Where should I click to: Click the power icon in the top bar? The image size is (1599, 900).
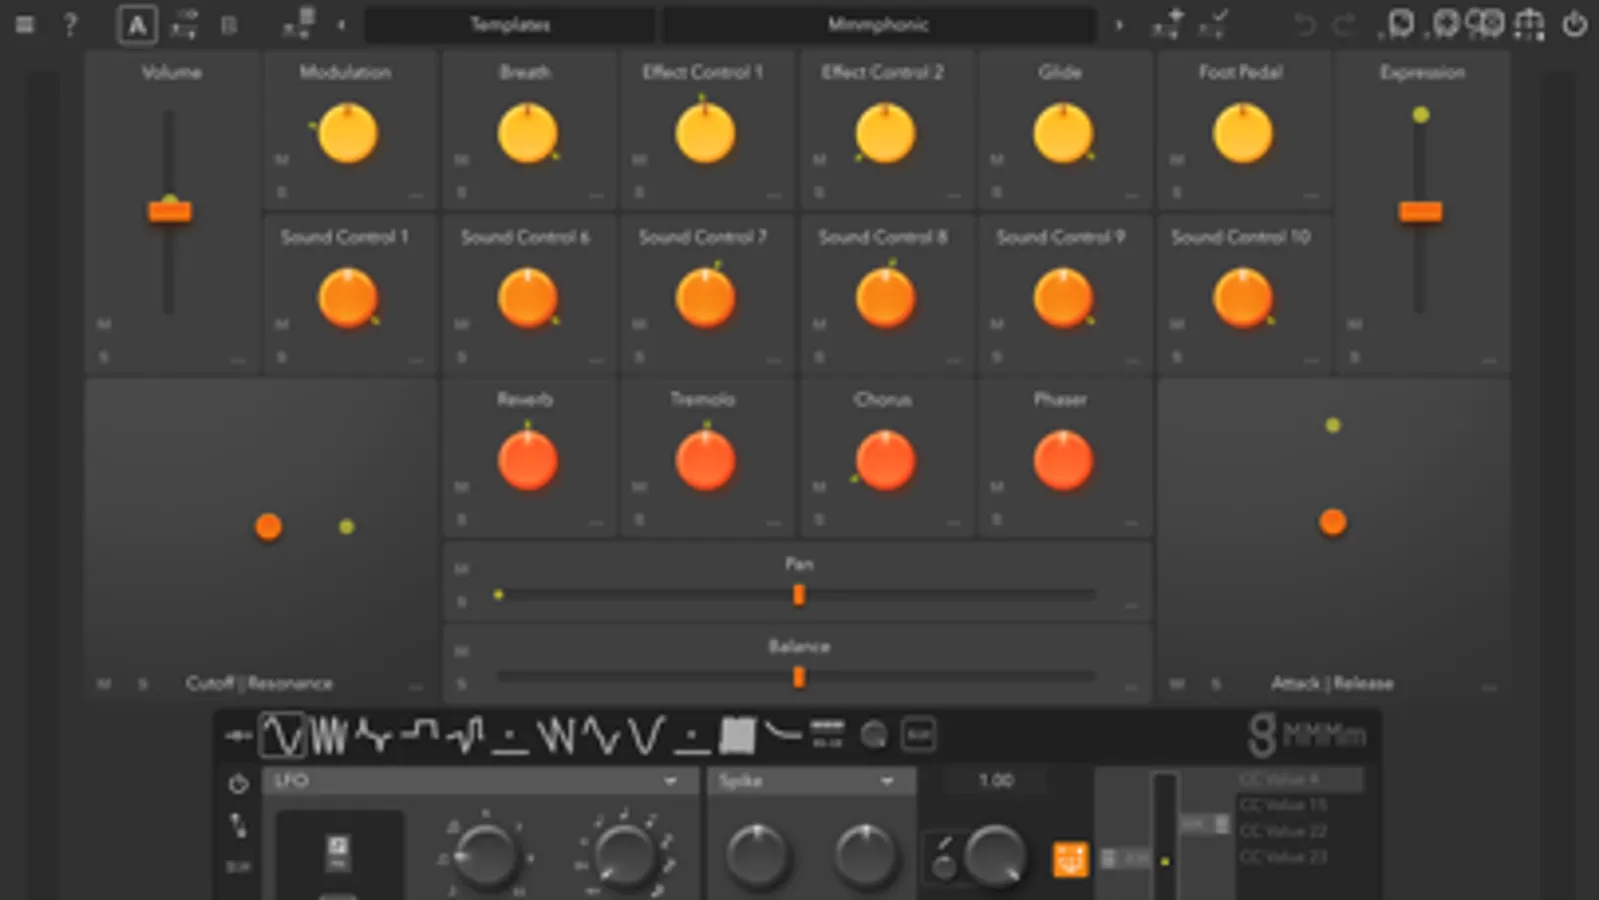click(x=1575, y=24)
